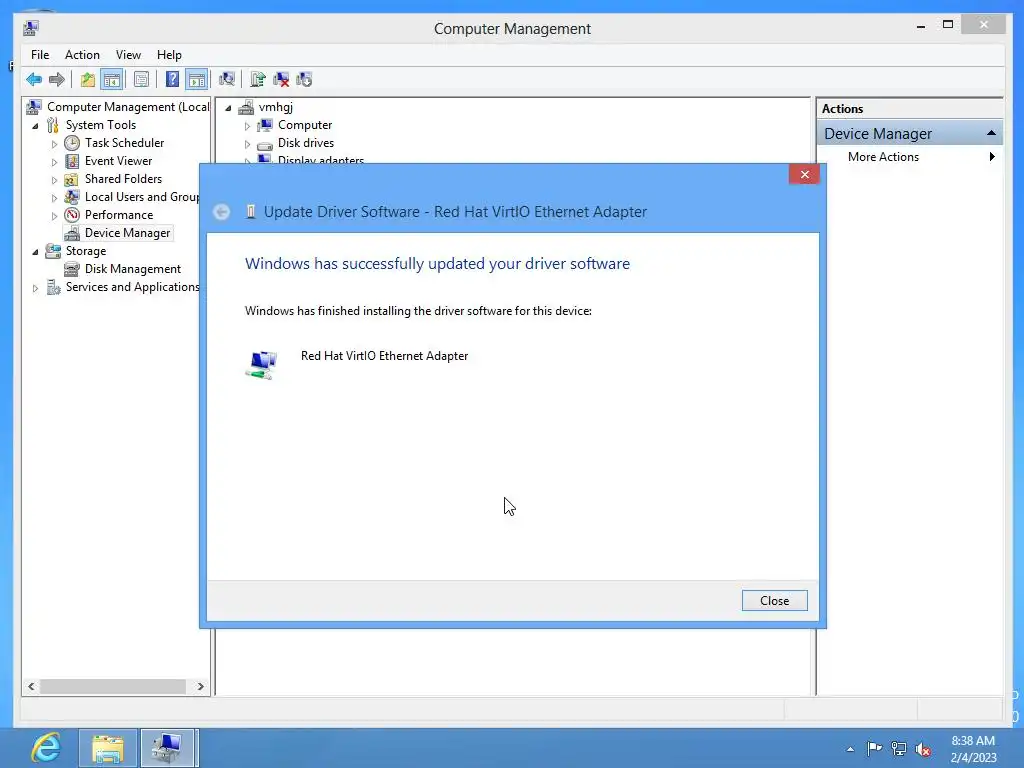Image resolution: width=1024 pixels, height=768 pixels.
Task: Click the Task Scheduler clock icon
Action: point(72,142)
